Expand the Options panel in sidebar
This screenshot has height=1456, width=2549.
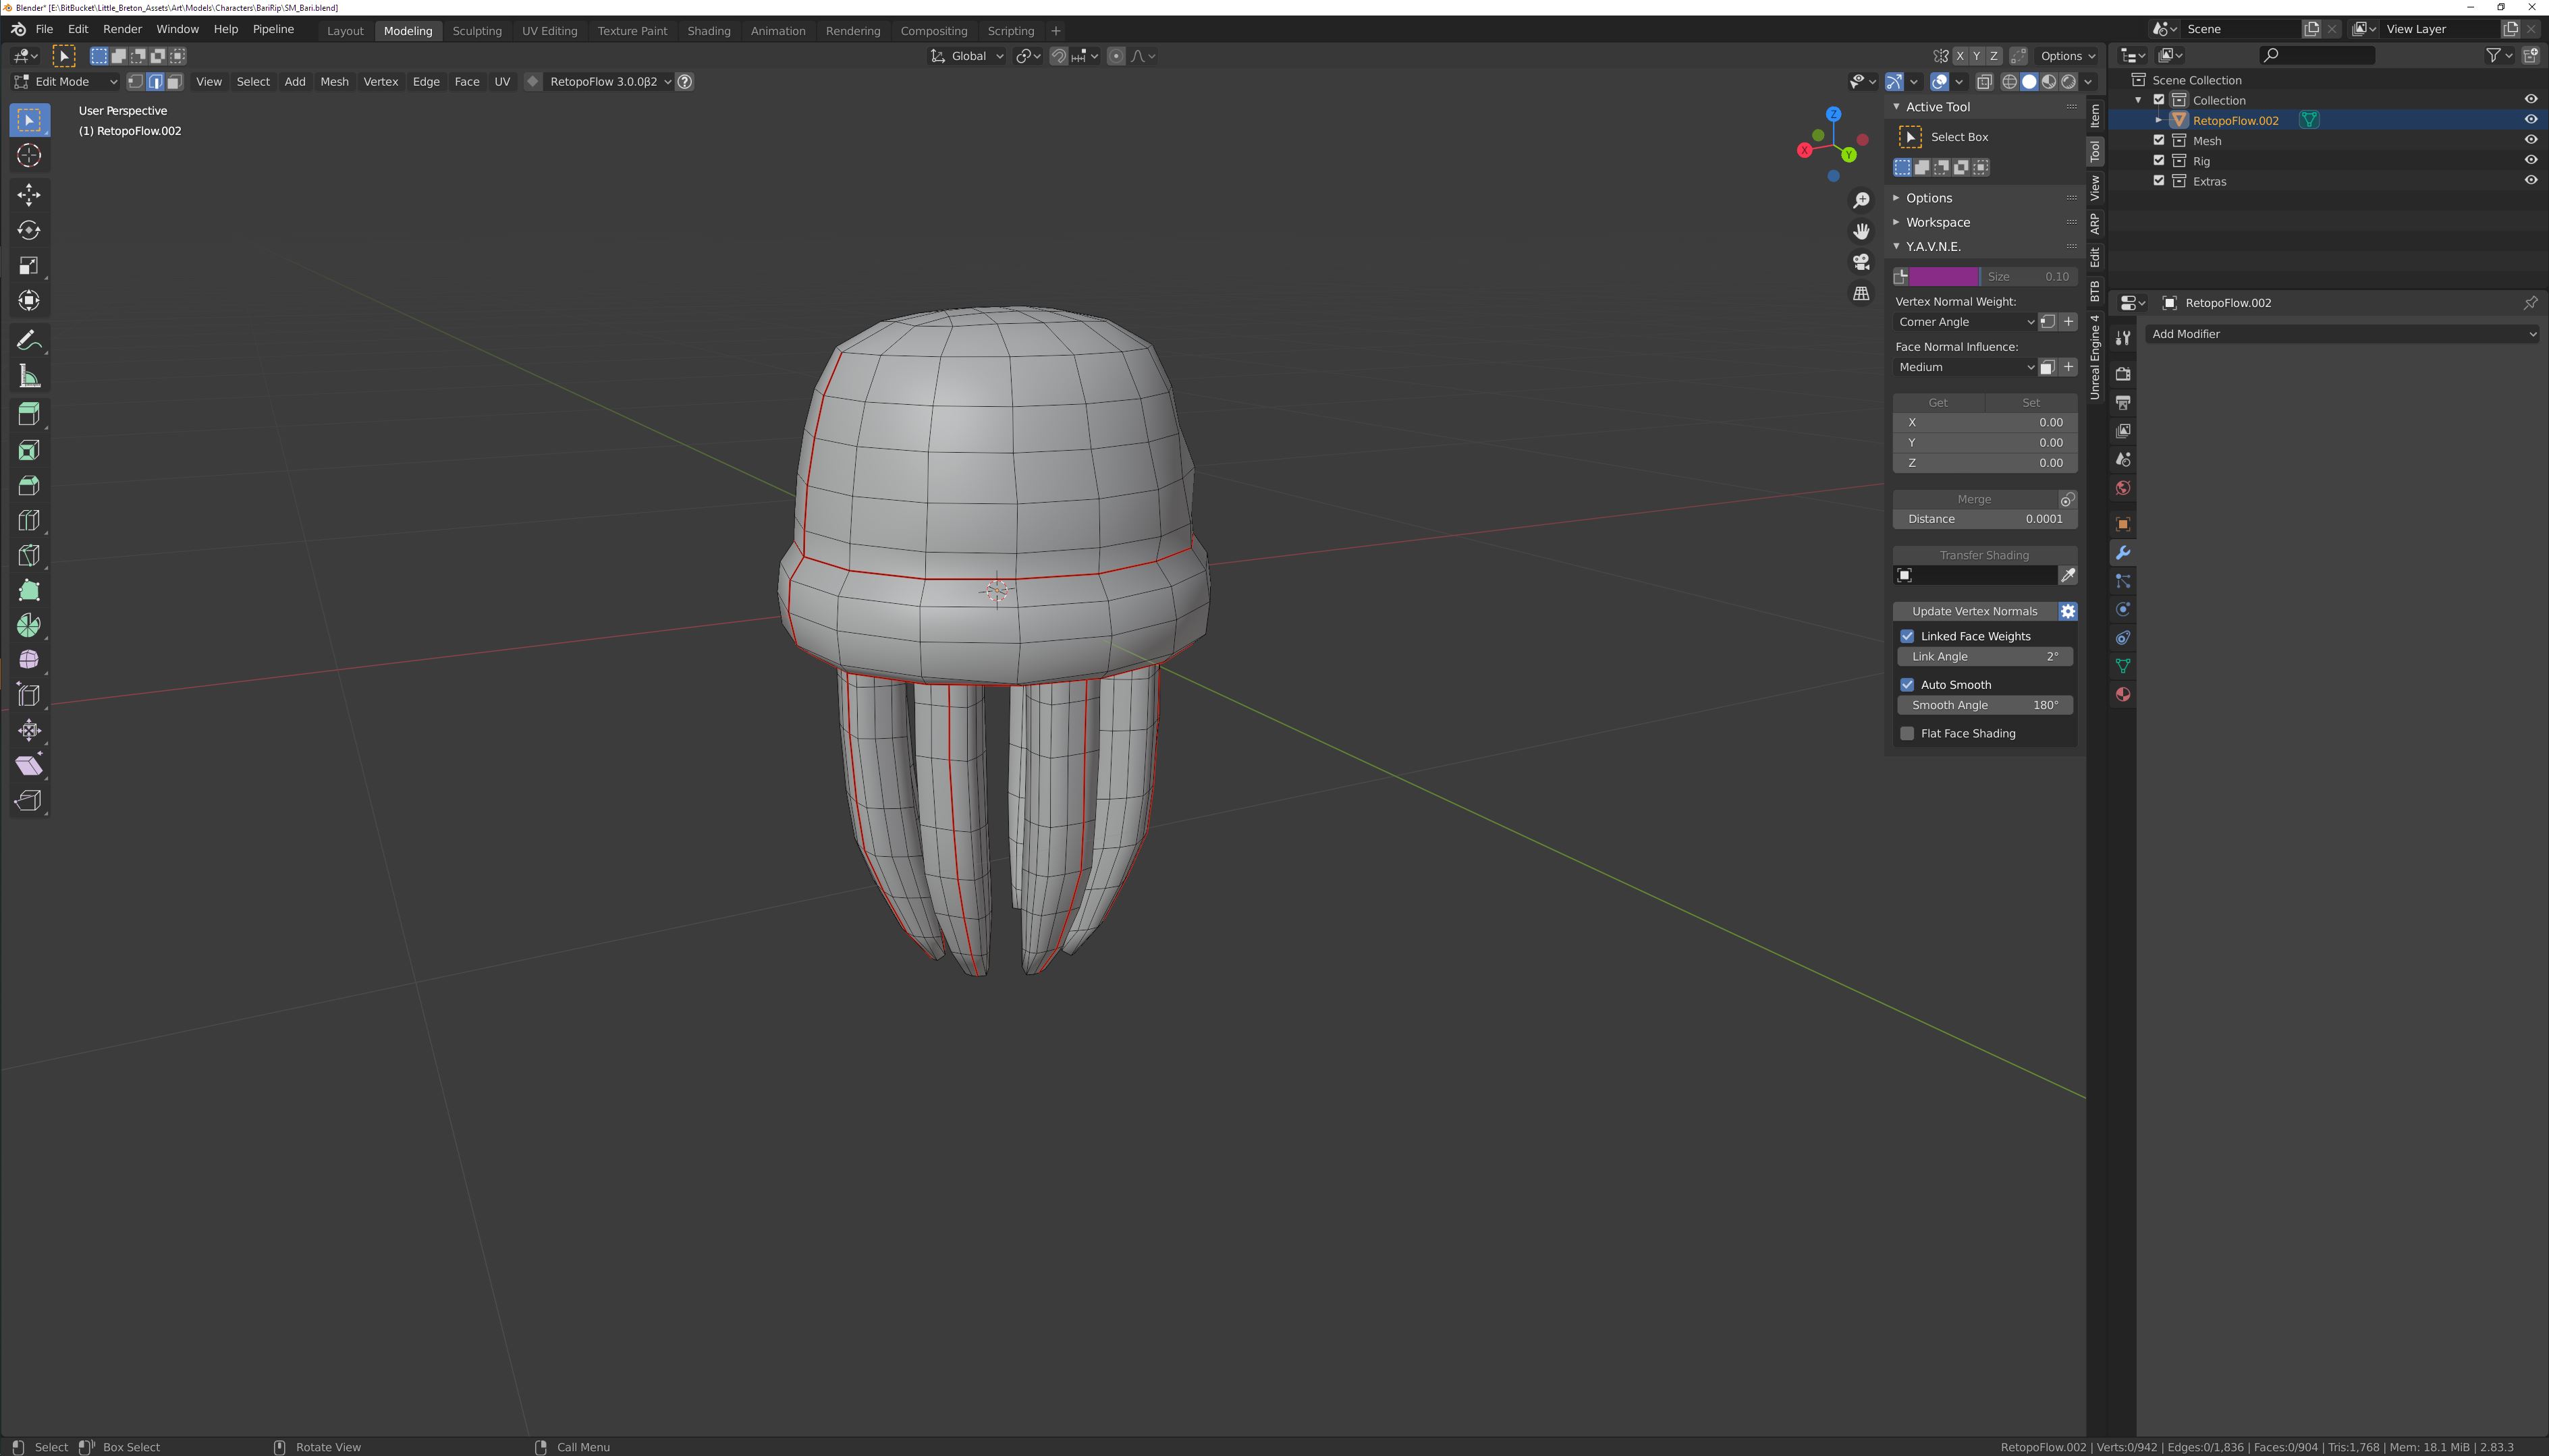click(1928, 198)
